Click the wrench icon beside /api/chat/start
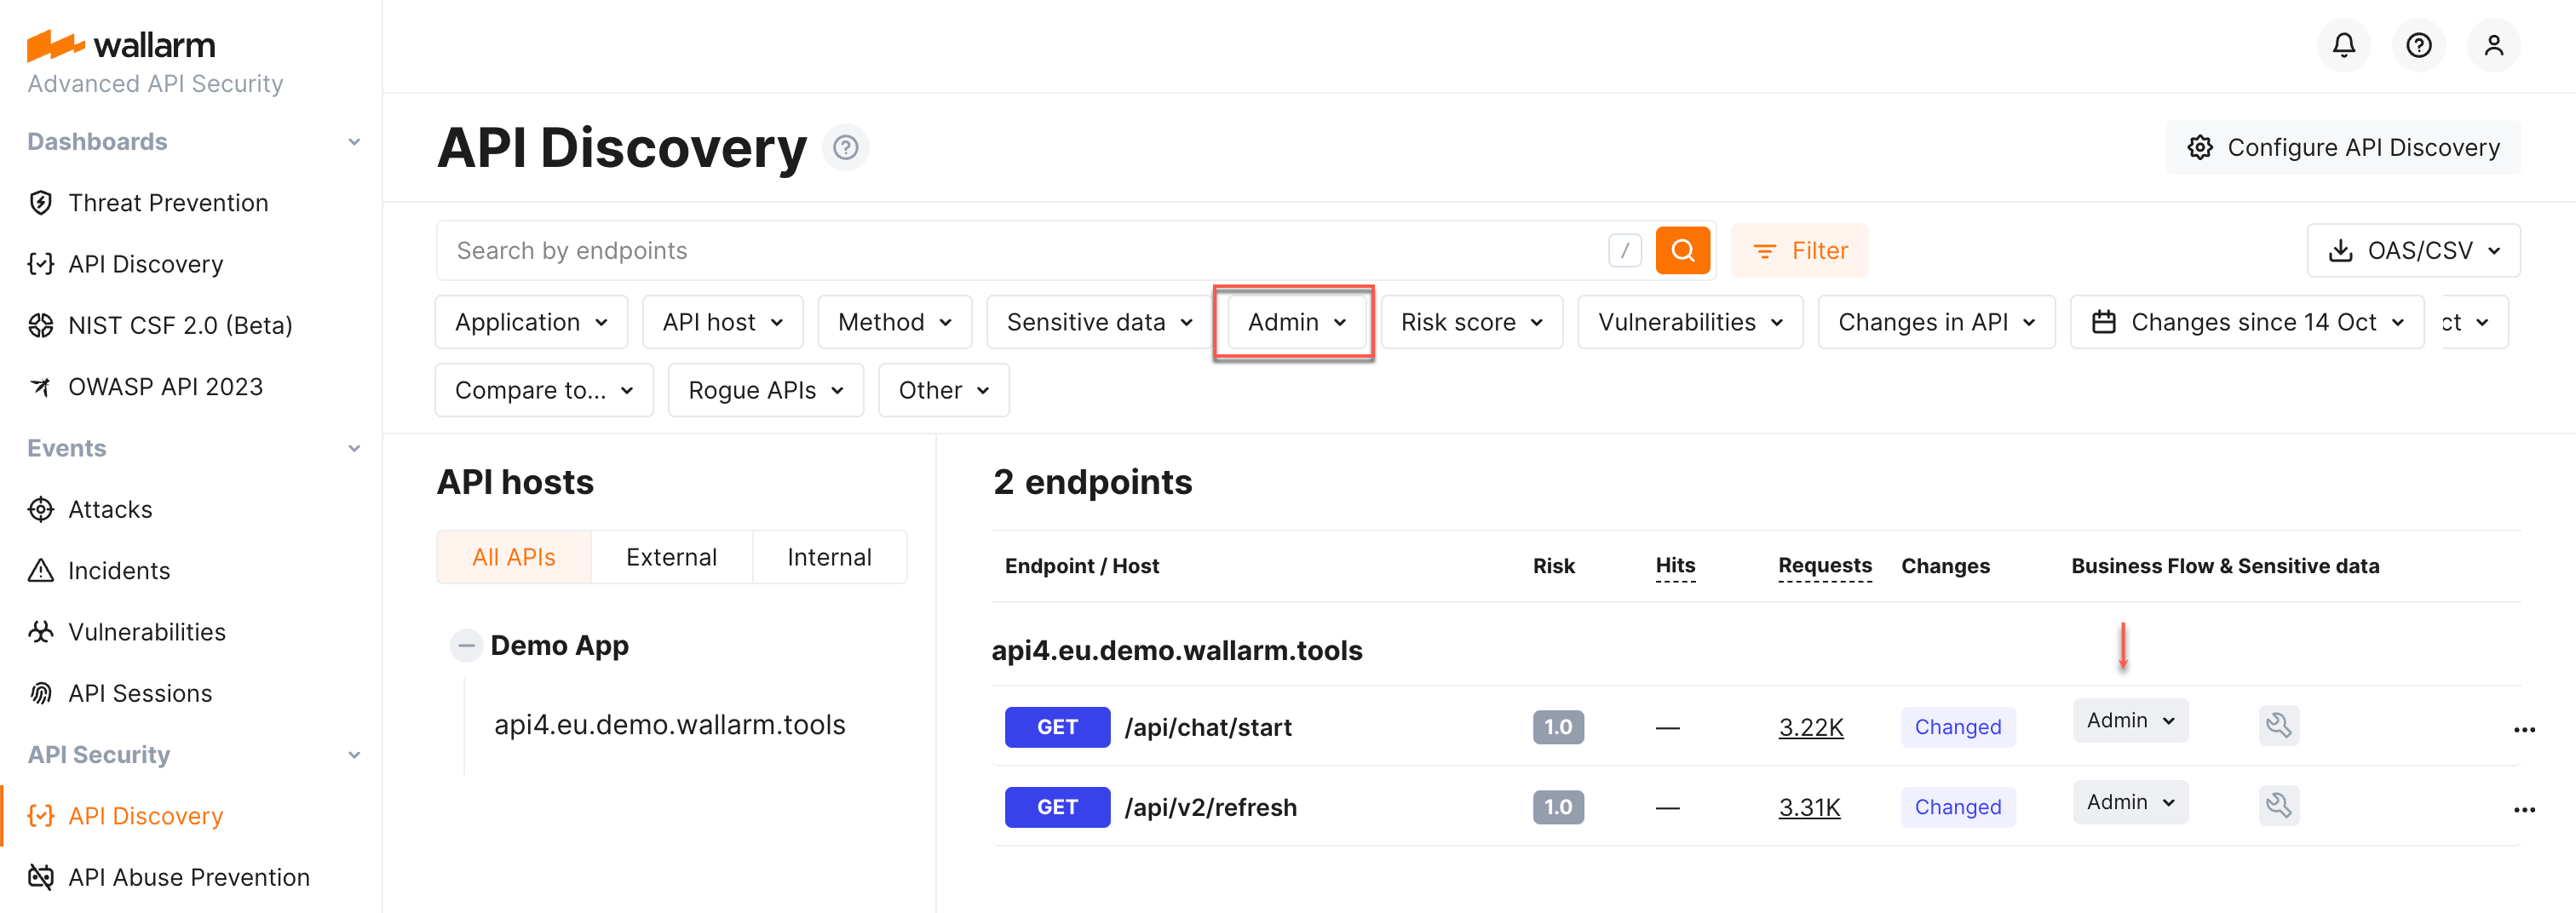2576x913 pixels. (2279, 726)
